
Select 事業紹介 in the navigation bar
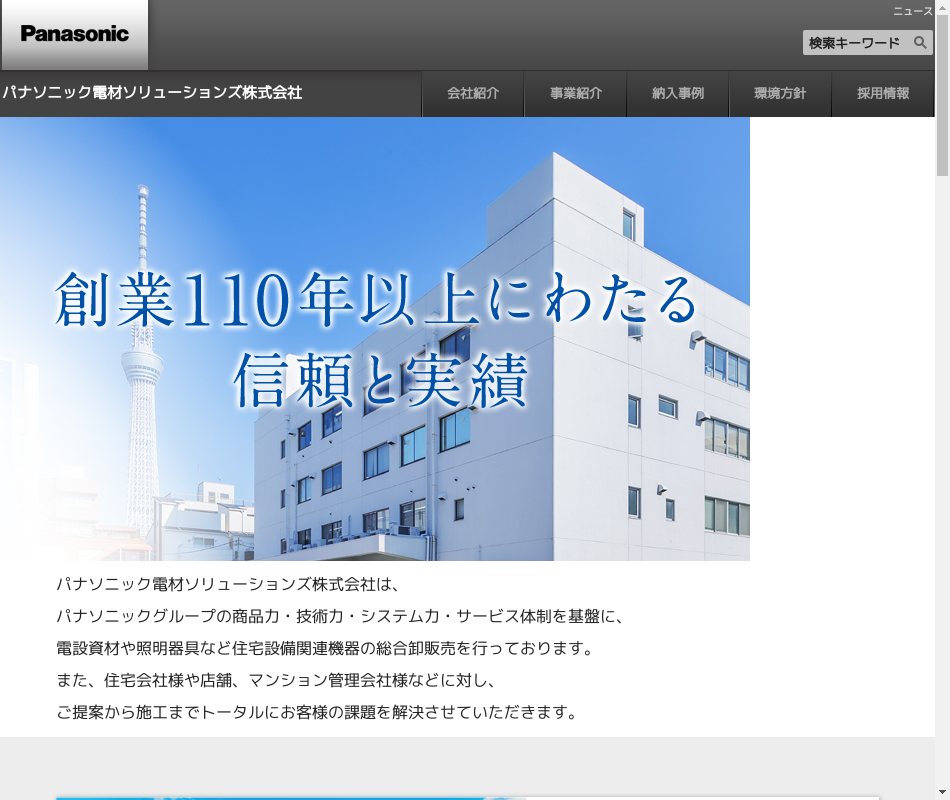[x=576, y=94]
